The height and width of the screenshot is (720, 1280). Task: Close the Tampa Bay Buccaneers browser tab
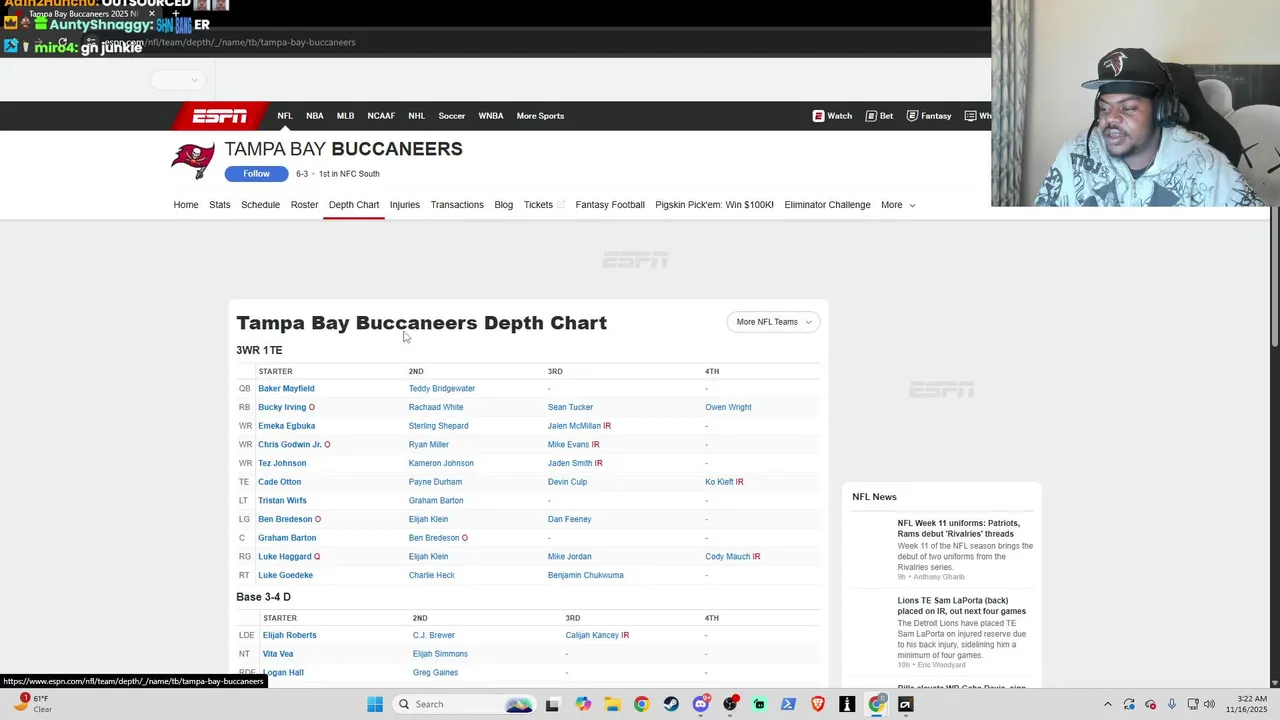pos(152,14)
